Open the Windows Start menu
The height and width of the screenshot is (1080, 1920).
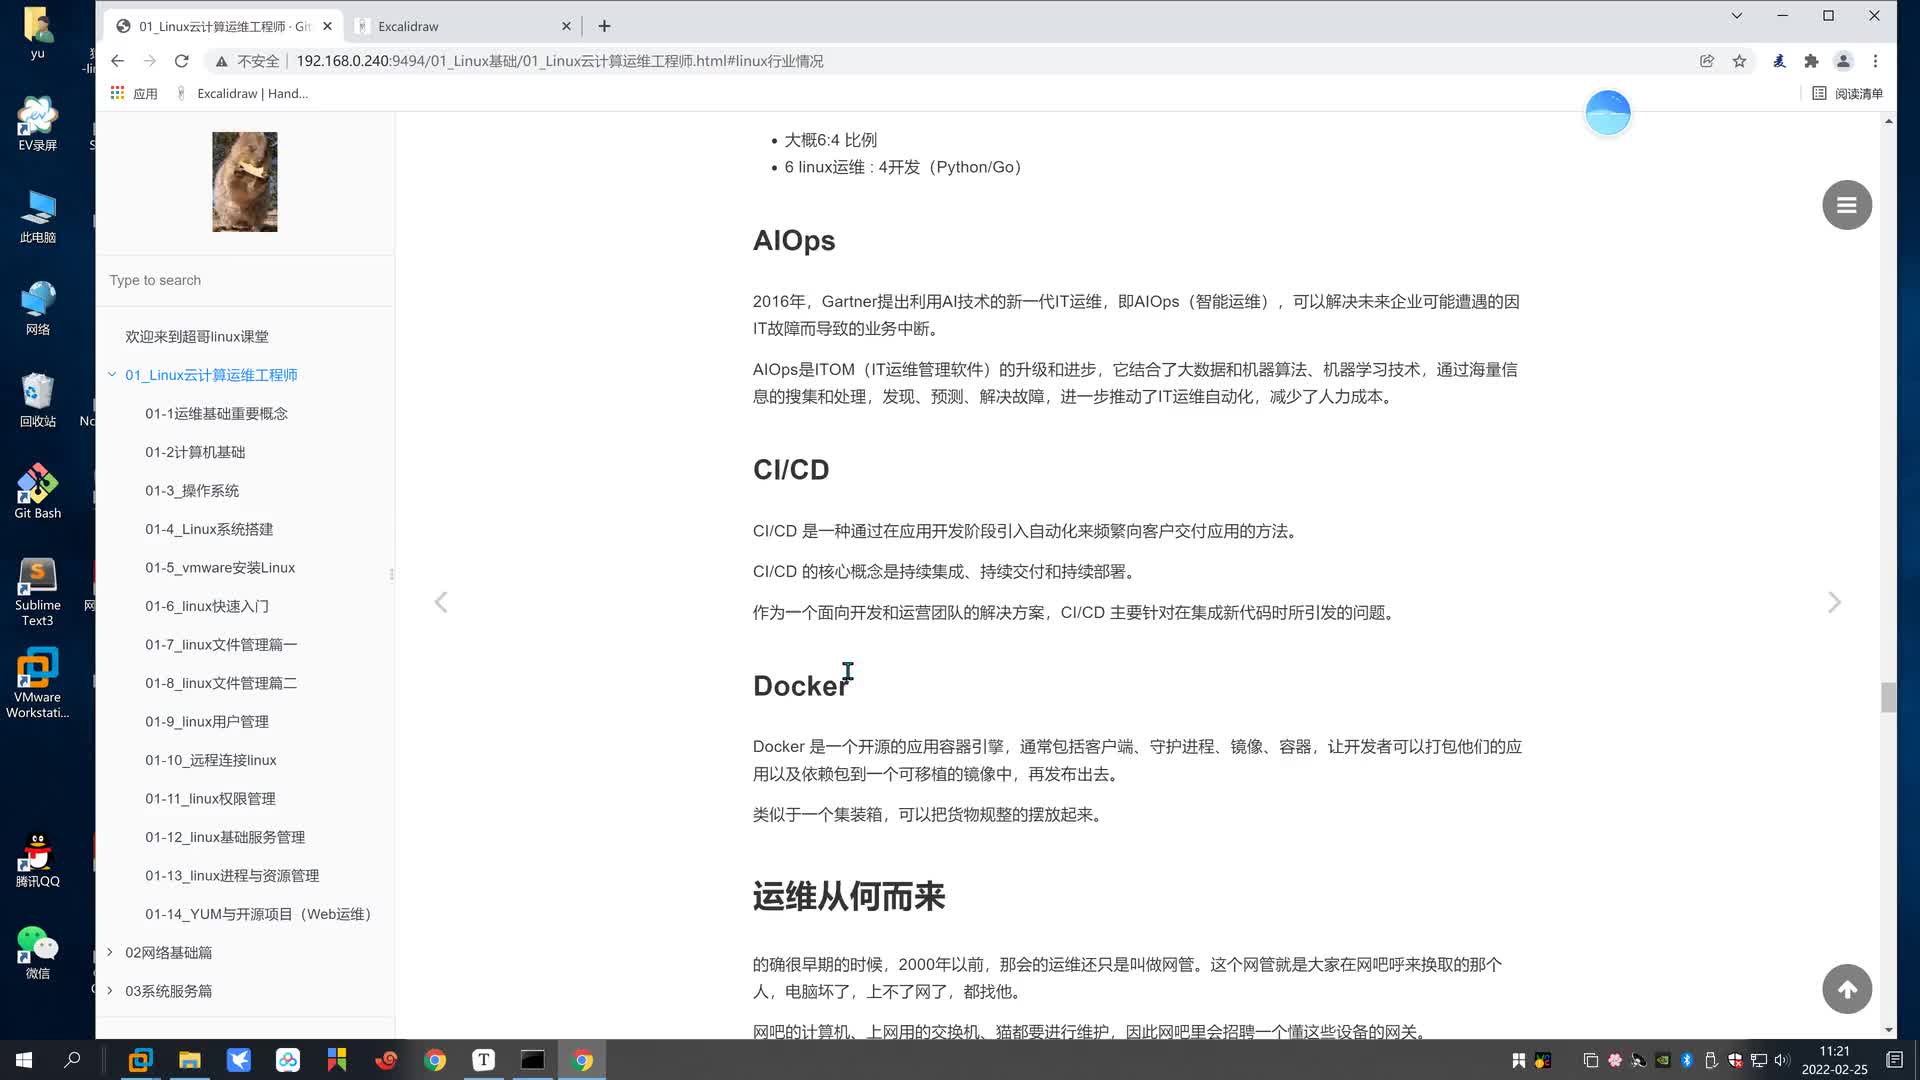24,1060
